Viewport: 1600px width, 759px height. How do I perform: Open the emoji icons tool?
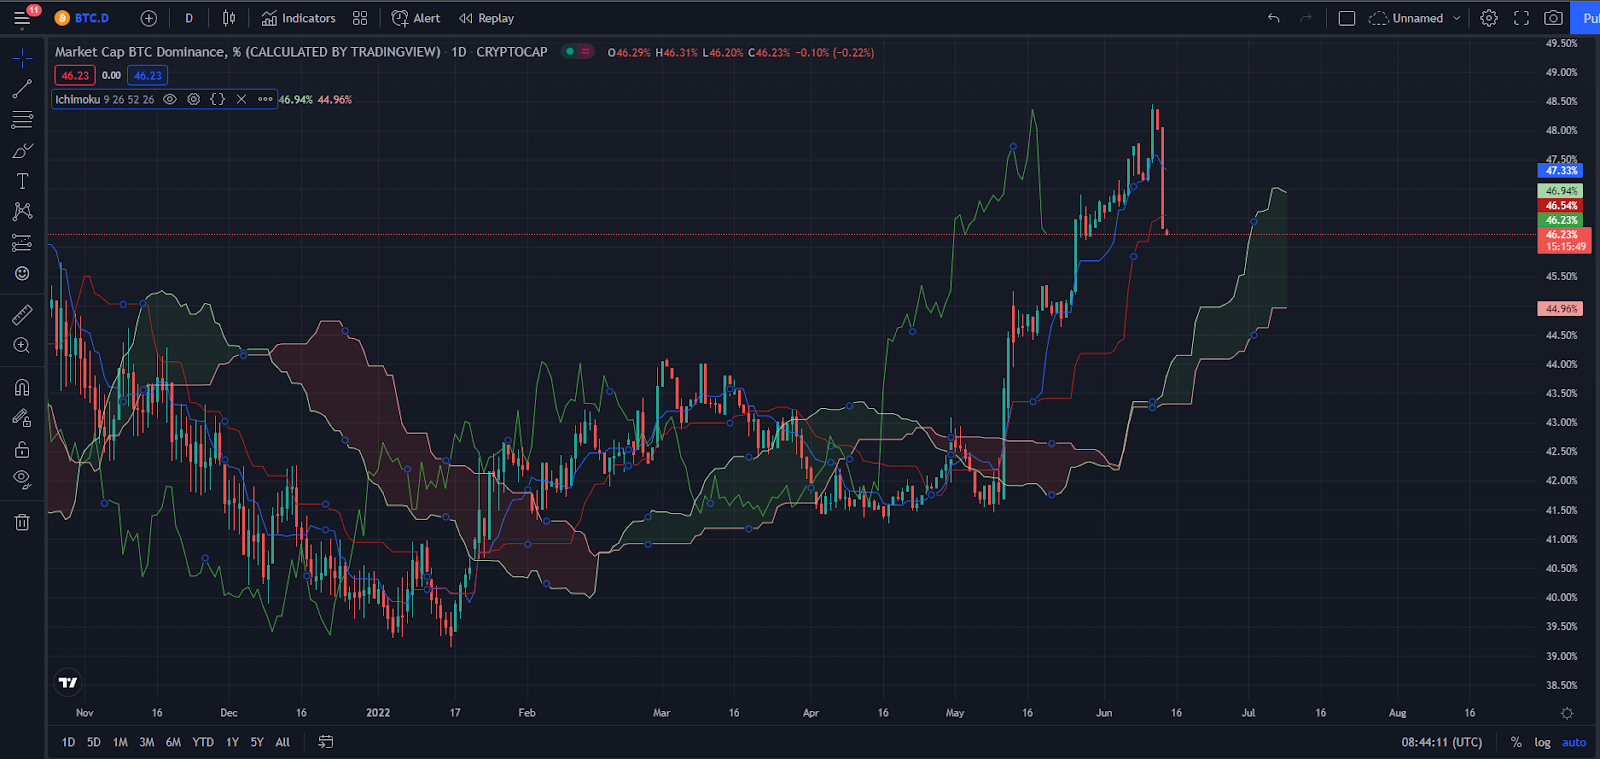pos(22,273)
